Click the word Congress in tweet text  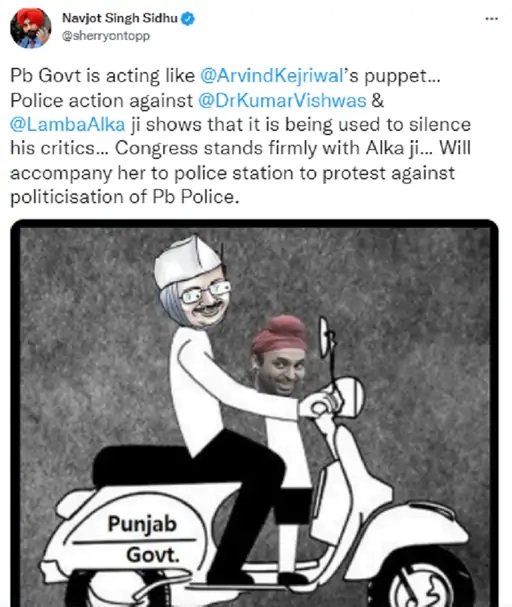point(157,148)
